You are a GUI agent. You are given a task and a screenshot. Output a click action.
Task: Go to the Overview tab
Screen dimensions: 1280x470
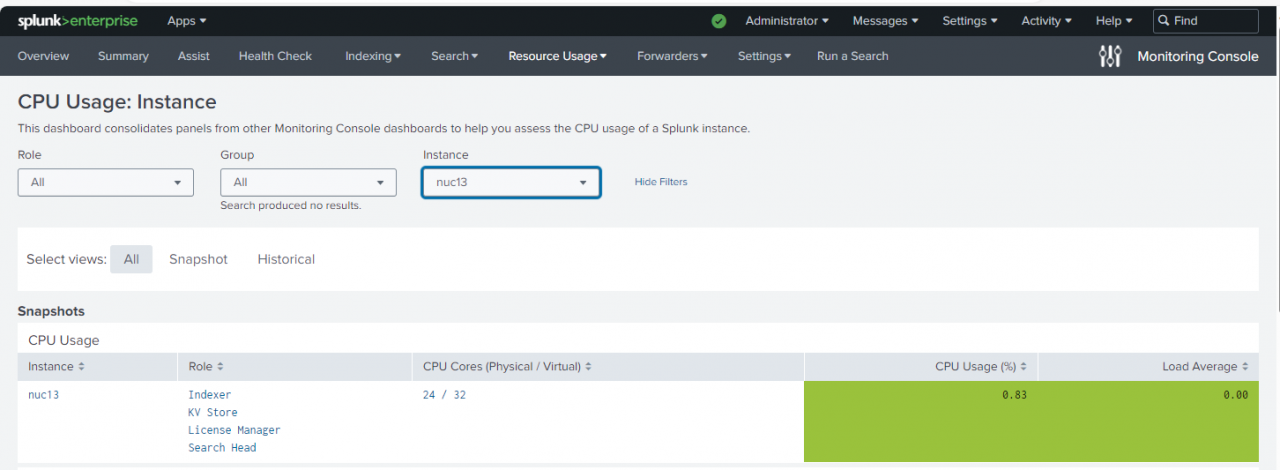click(44, 56)
